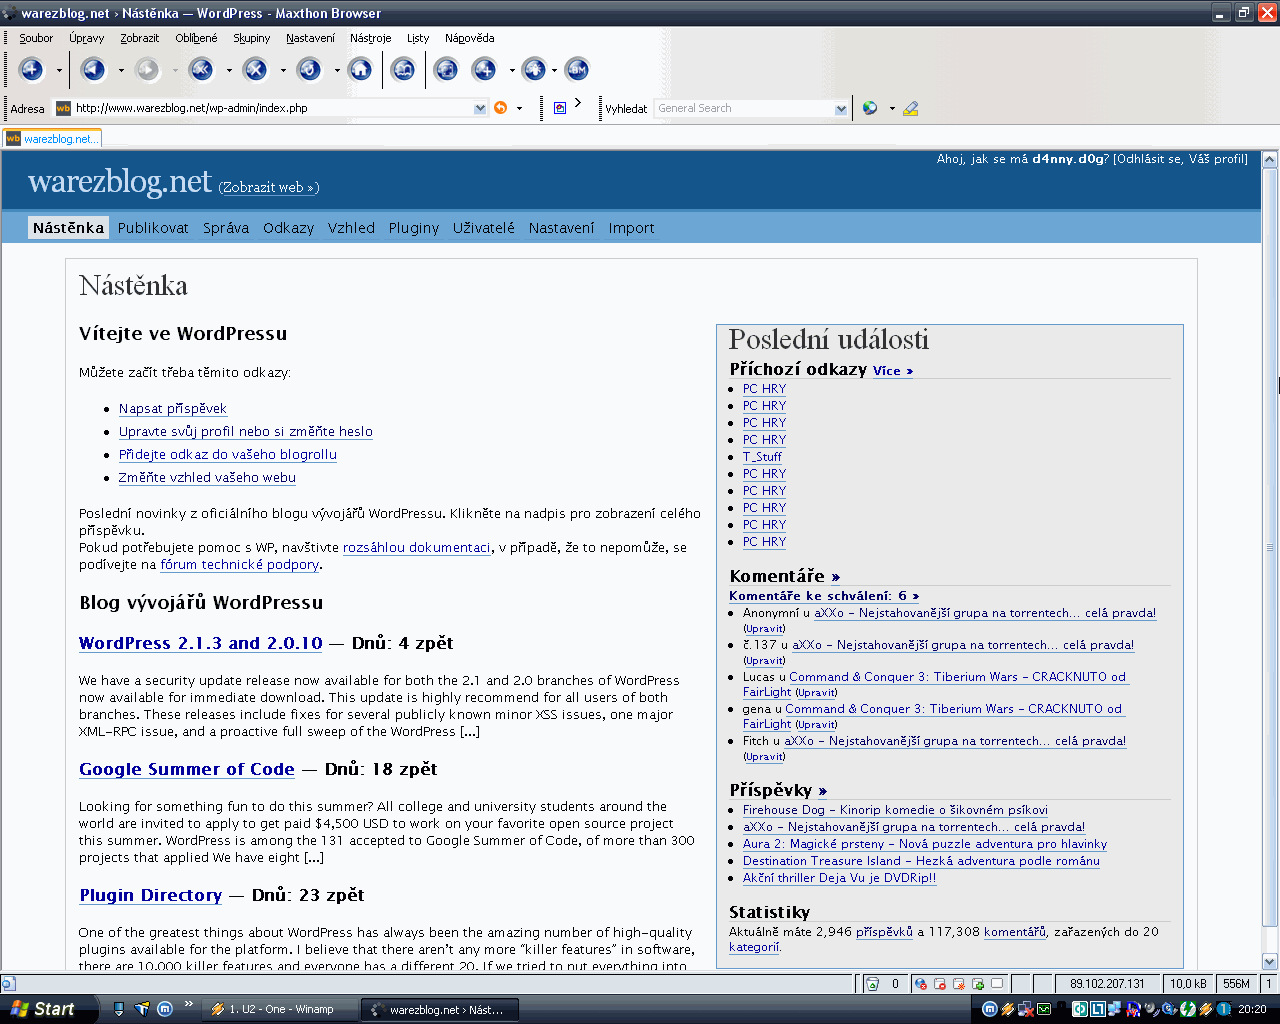This screenshot has width=1280, height=1024.
Task: Open the Nápověda menu
Action: tap(470, 38)
